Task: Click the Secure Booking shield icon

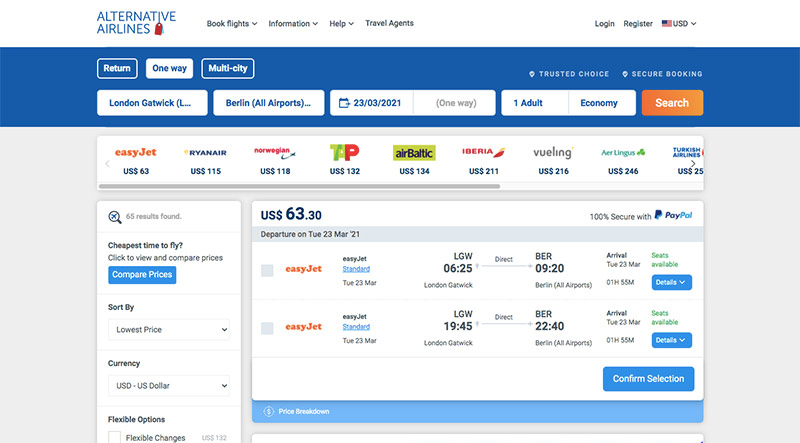Action: 624,74
